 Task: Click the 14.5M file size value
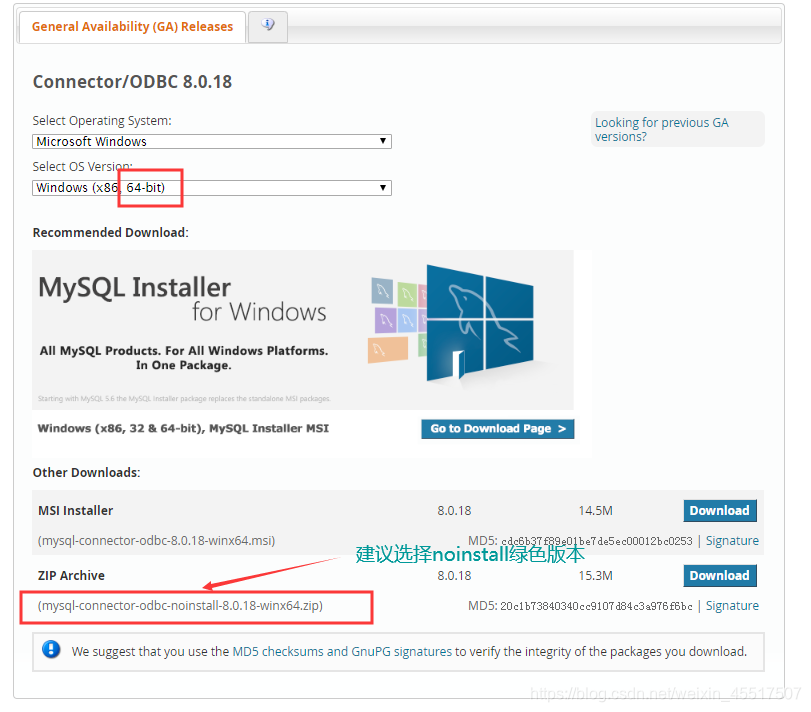tap(595, 511)
